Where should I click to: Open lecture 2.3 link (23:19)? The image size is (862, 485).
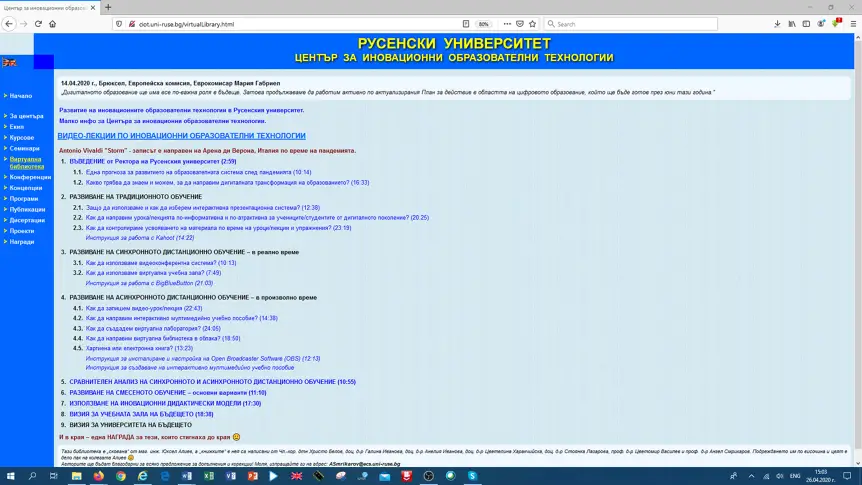(x=218, y=228)
